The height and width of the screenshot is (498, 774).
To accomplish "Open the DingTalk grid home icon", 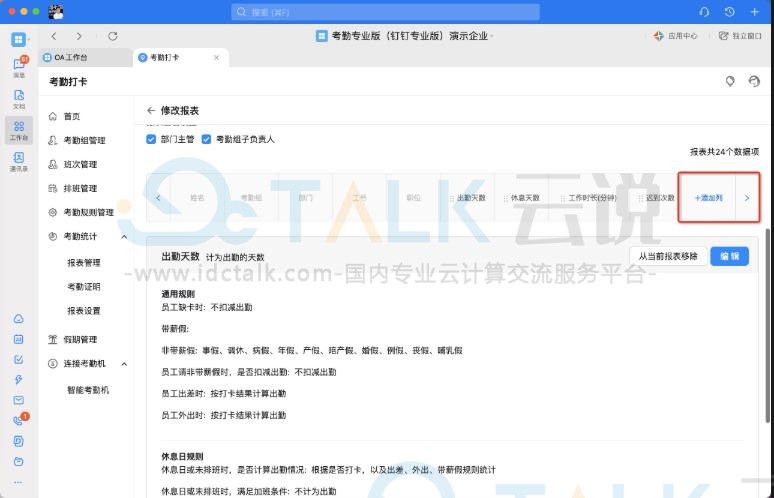I will pos(18,38).
